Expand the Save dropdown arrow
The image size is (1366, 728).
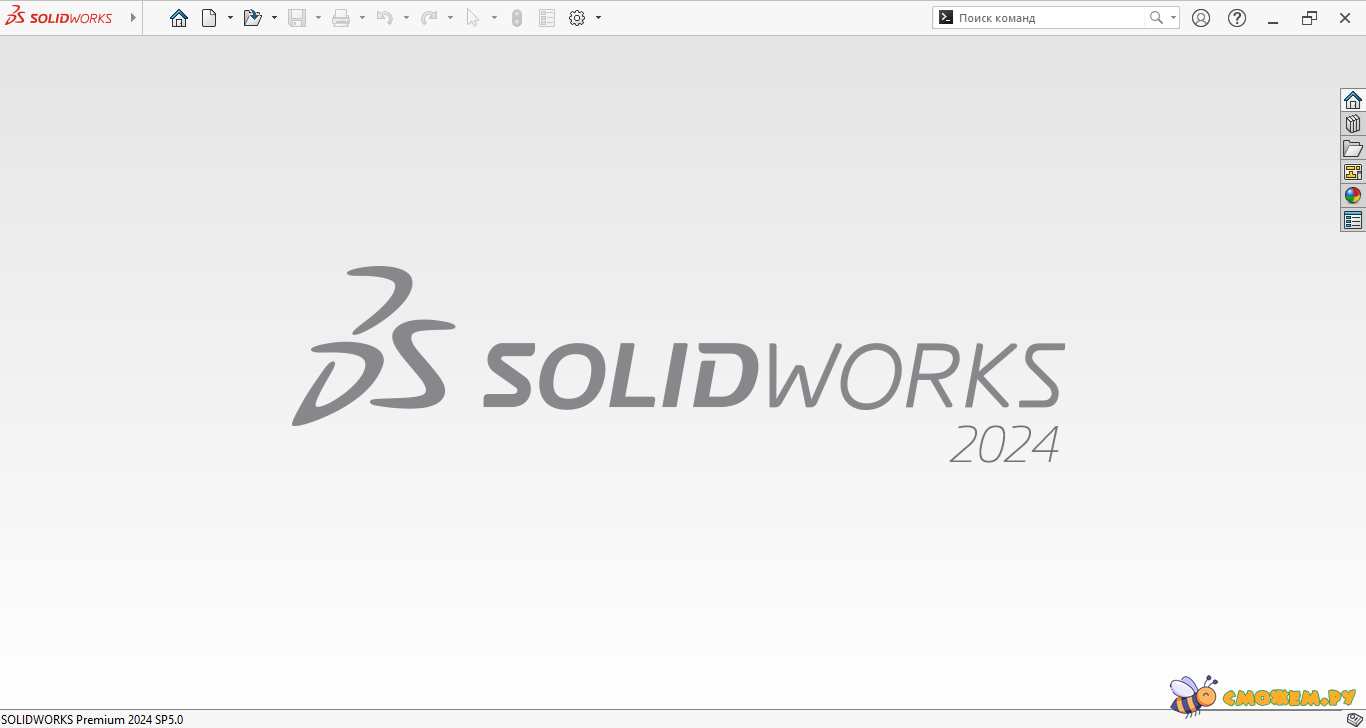[318, 18]
